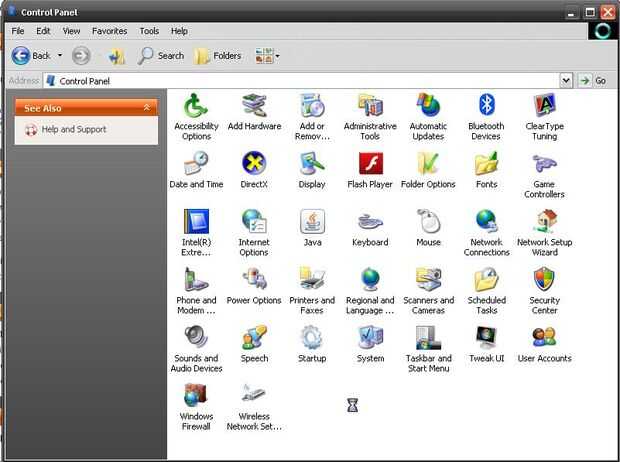Select the DirectX icon
This screenshot has height=462, width=620.
click(254, 164)
